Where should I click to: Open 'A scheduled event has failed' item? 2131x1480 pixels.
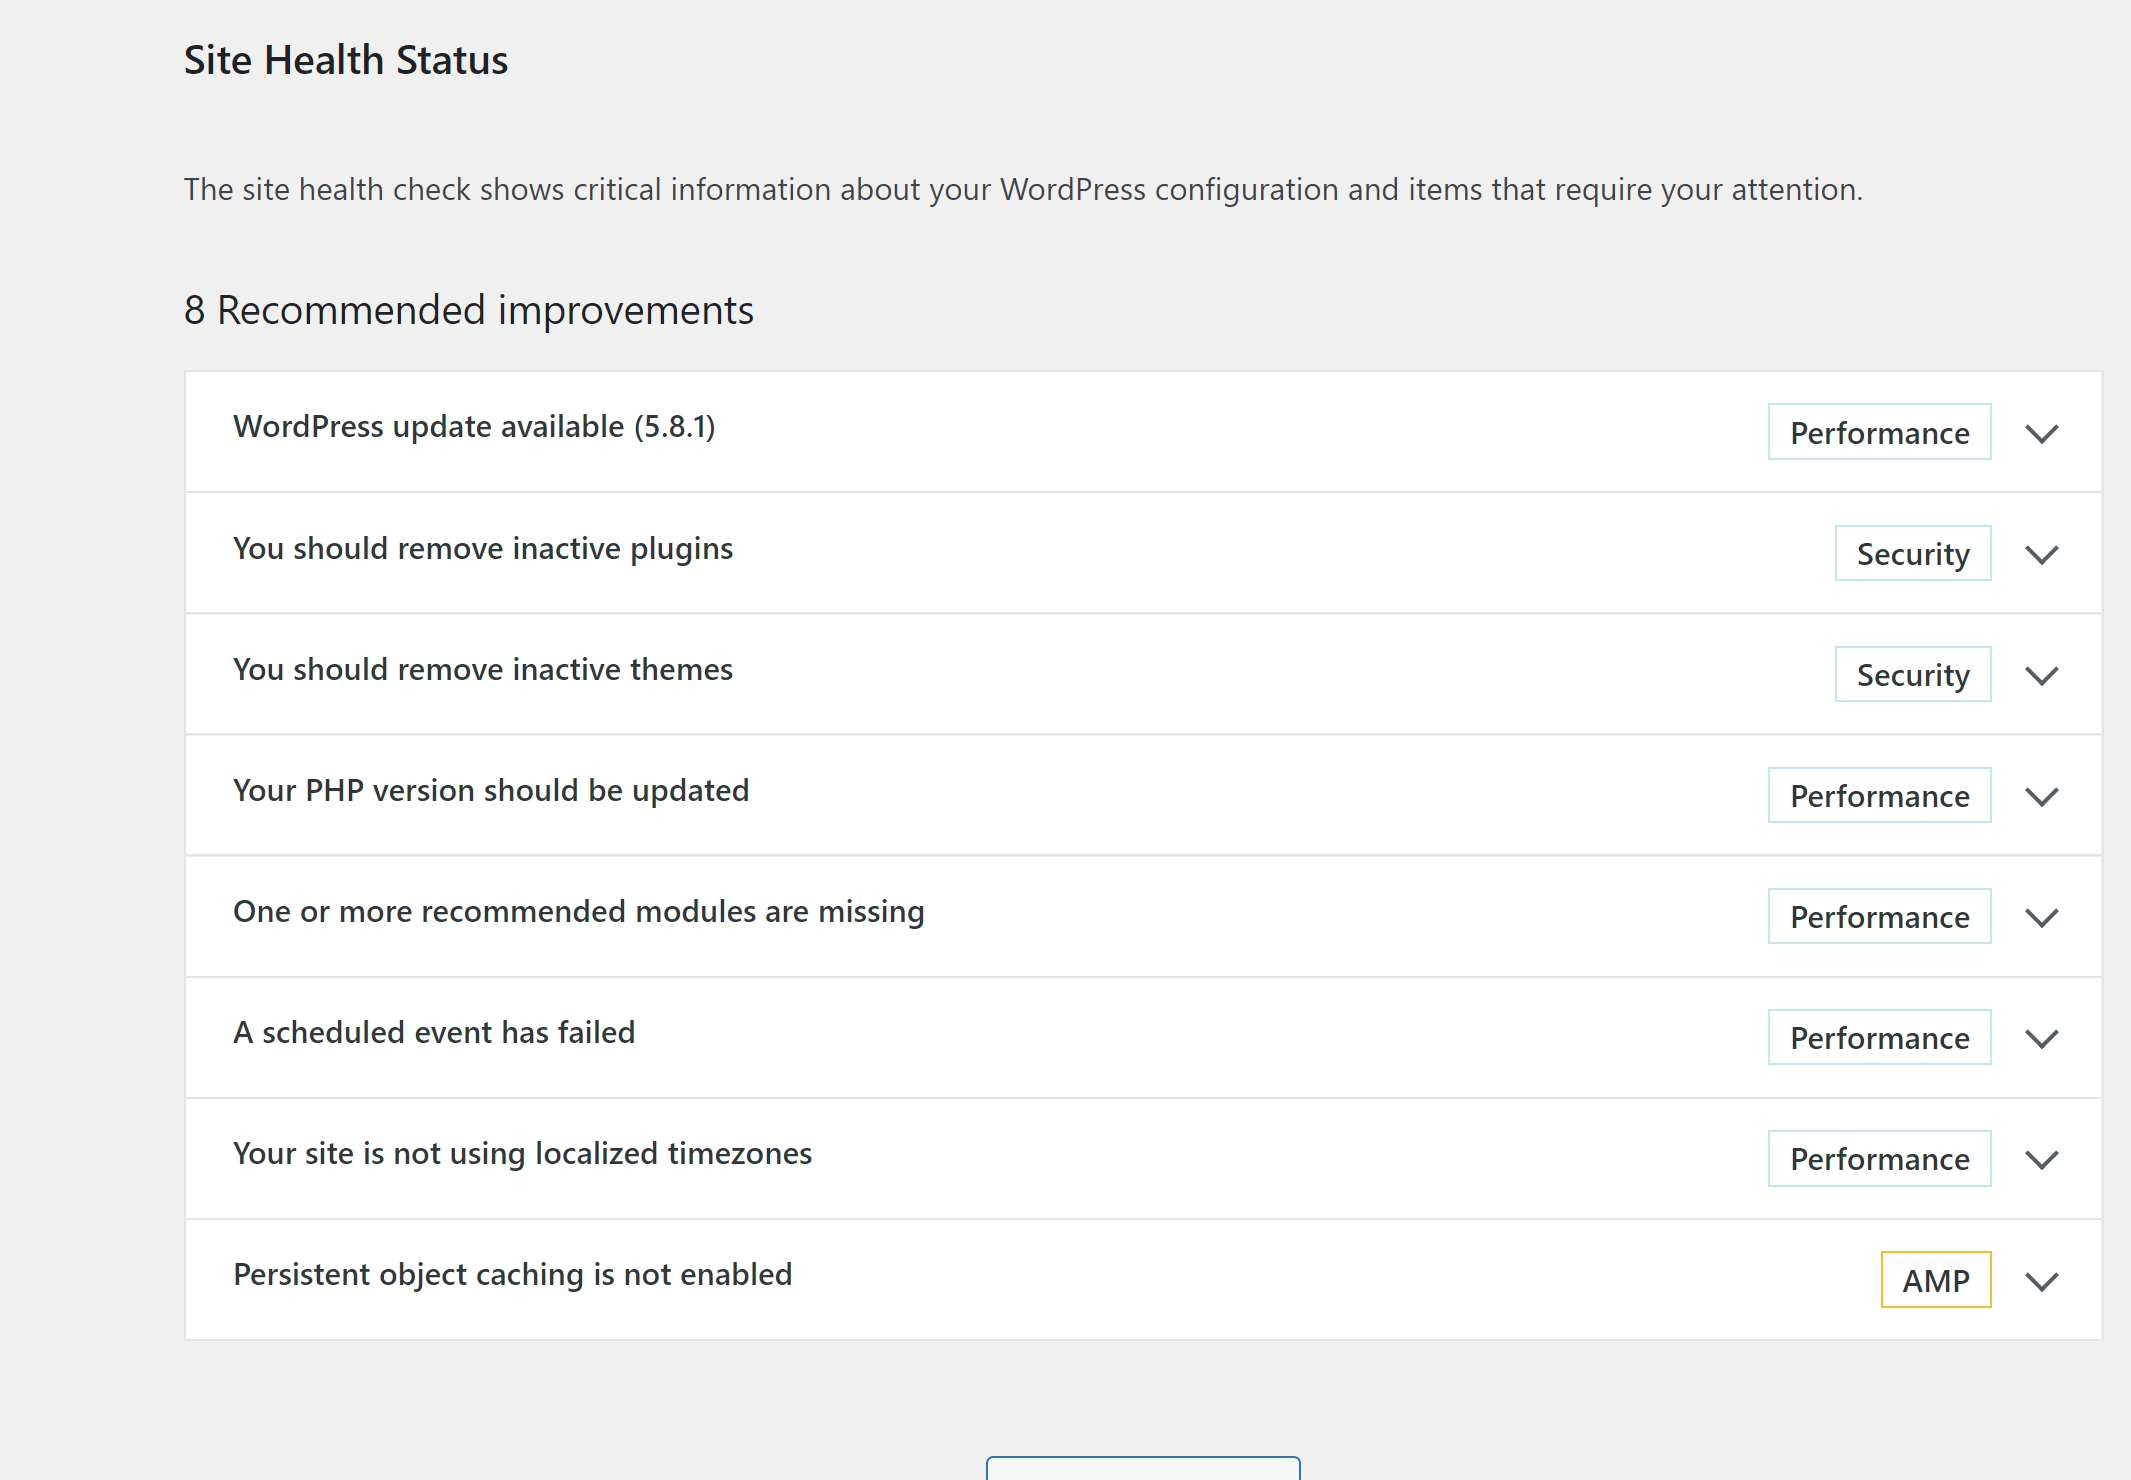[434, 1033]
